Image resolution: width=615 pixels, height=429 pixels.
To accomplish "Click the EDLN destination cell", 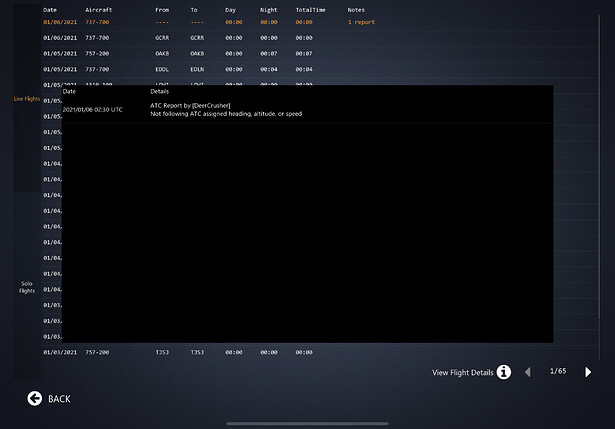I will click(197, 69).
